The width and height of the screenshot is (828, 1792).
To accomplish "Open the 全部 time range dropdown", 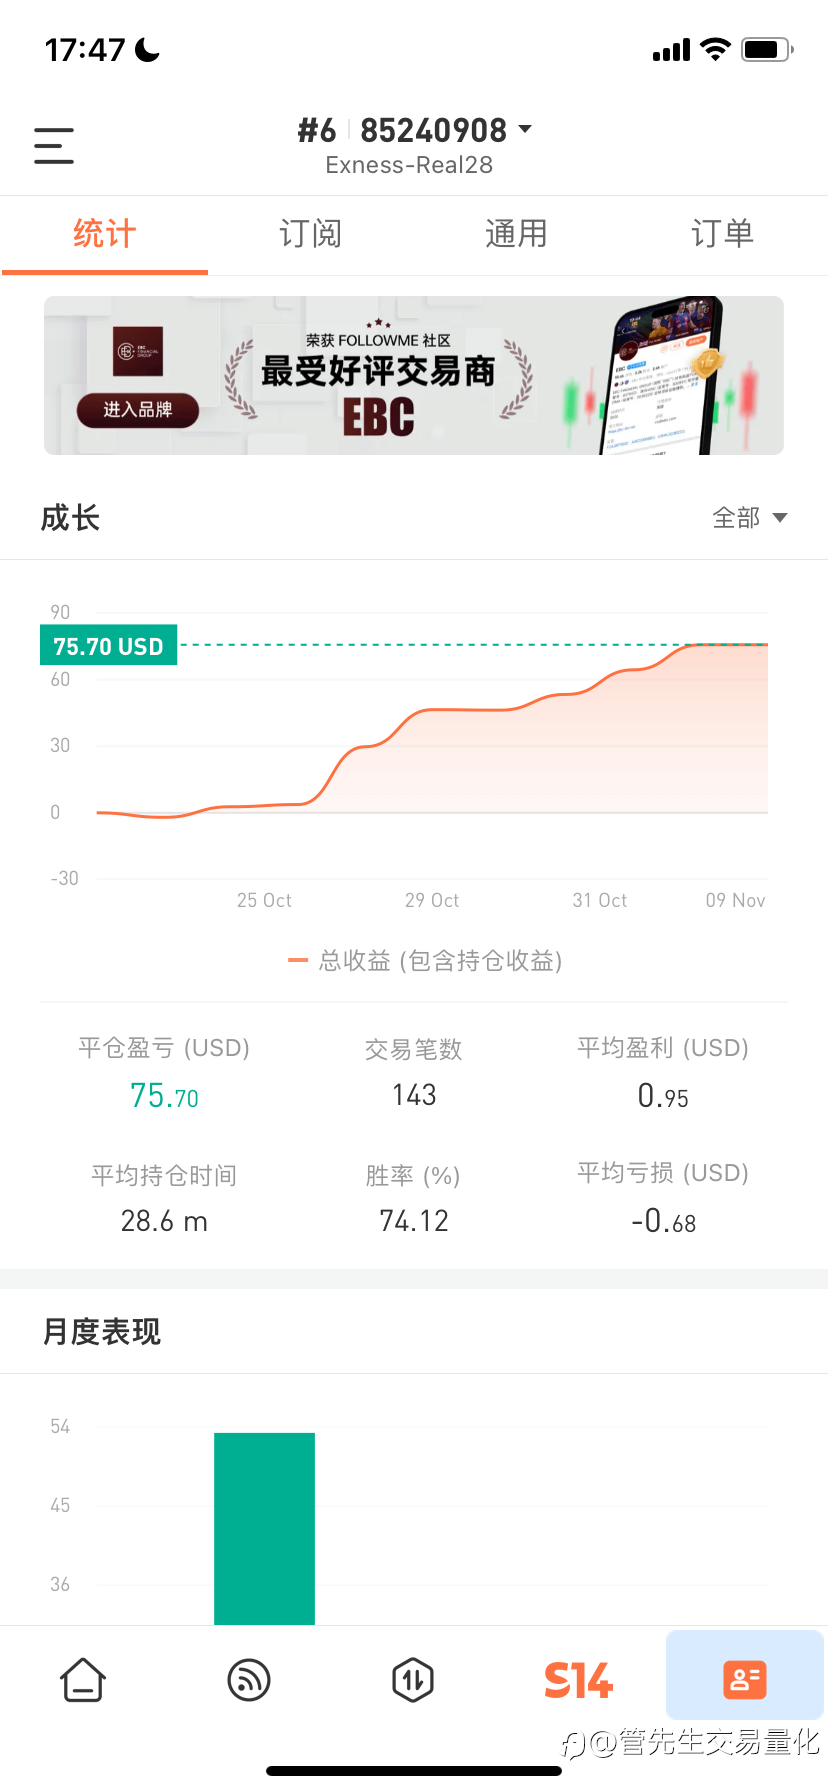I will click(x=749, y=518).
